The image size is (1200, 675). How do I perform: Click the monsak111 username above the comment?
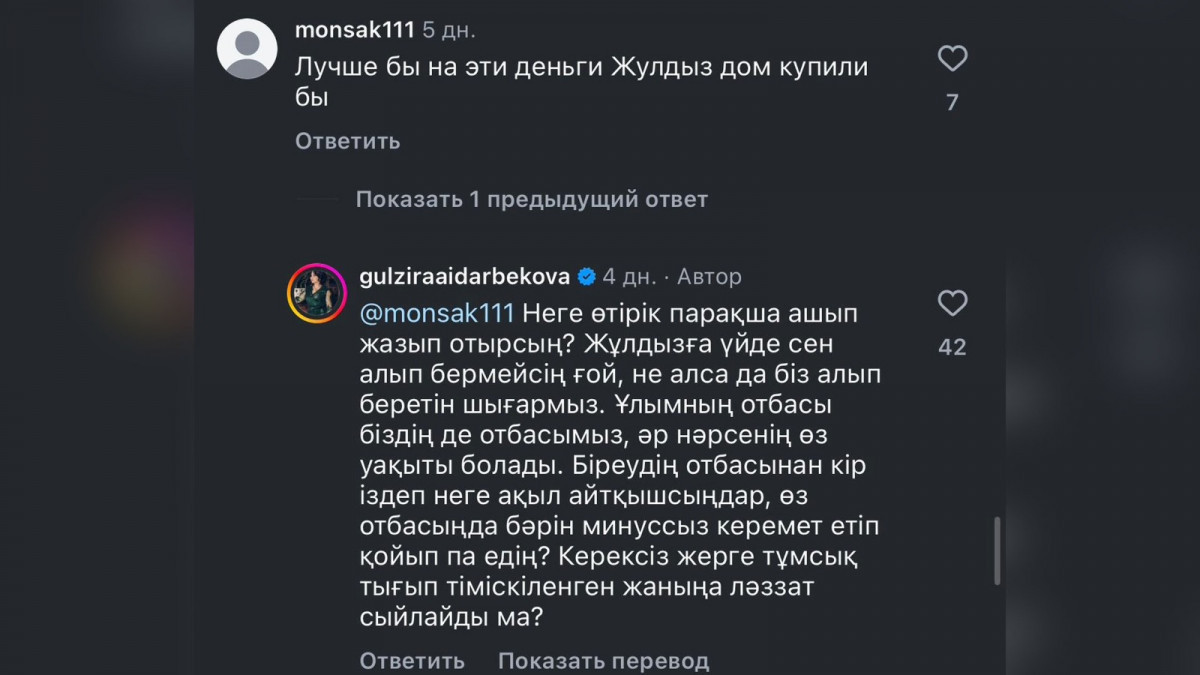(354, 30)
